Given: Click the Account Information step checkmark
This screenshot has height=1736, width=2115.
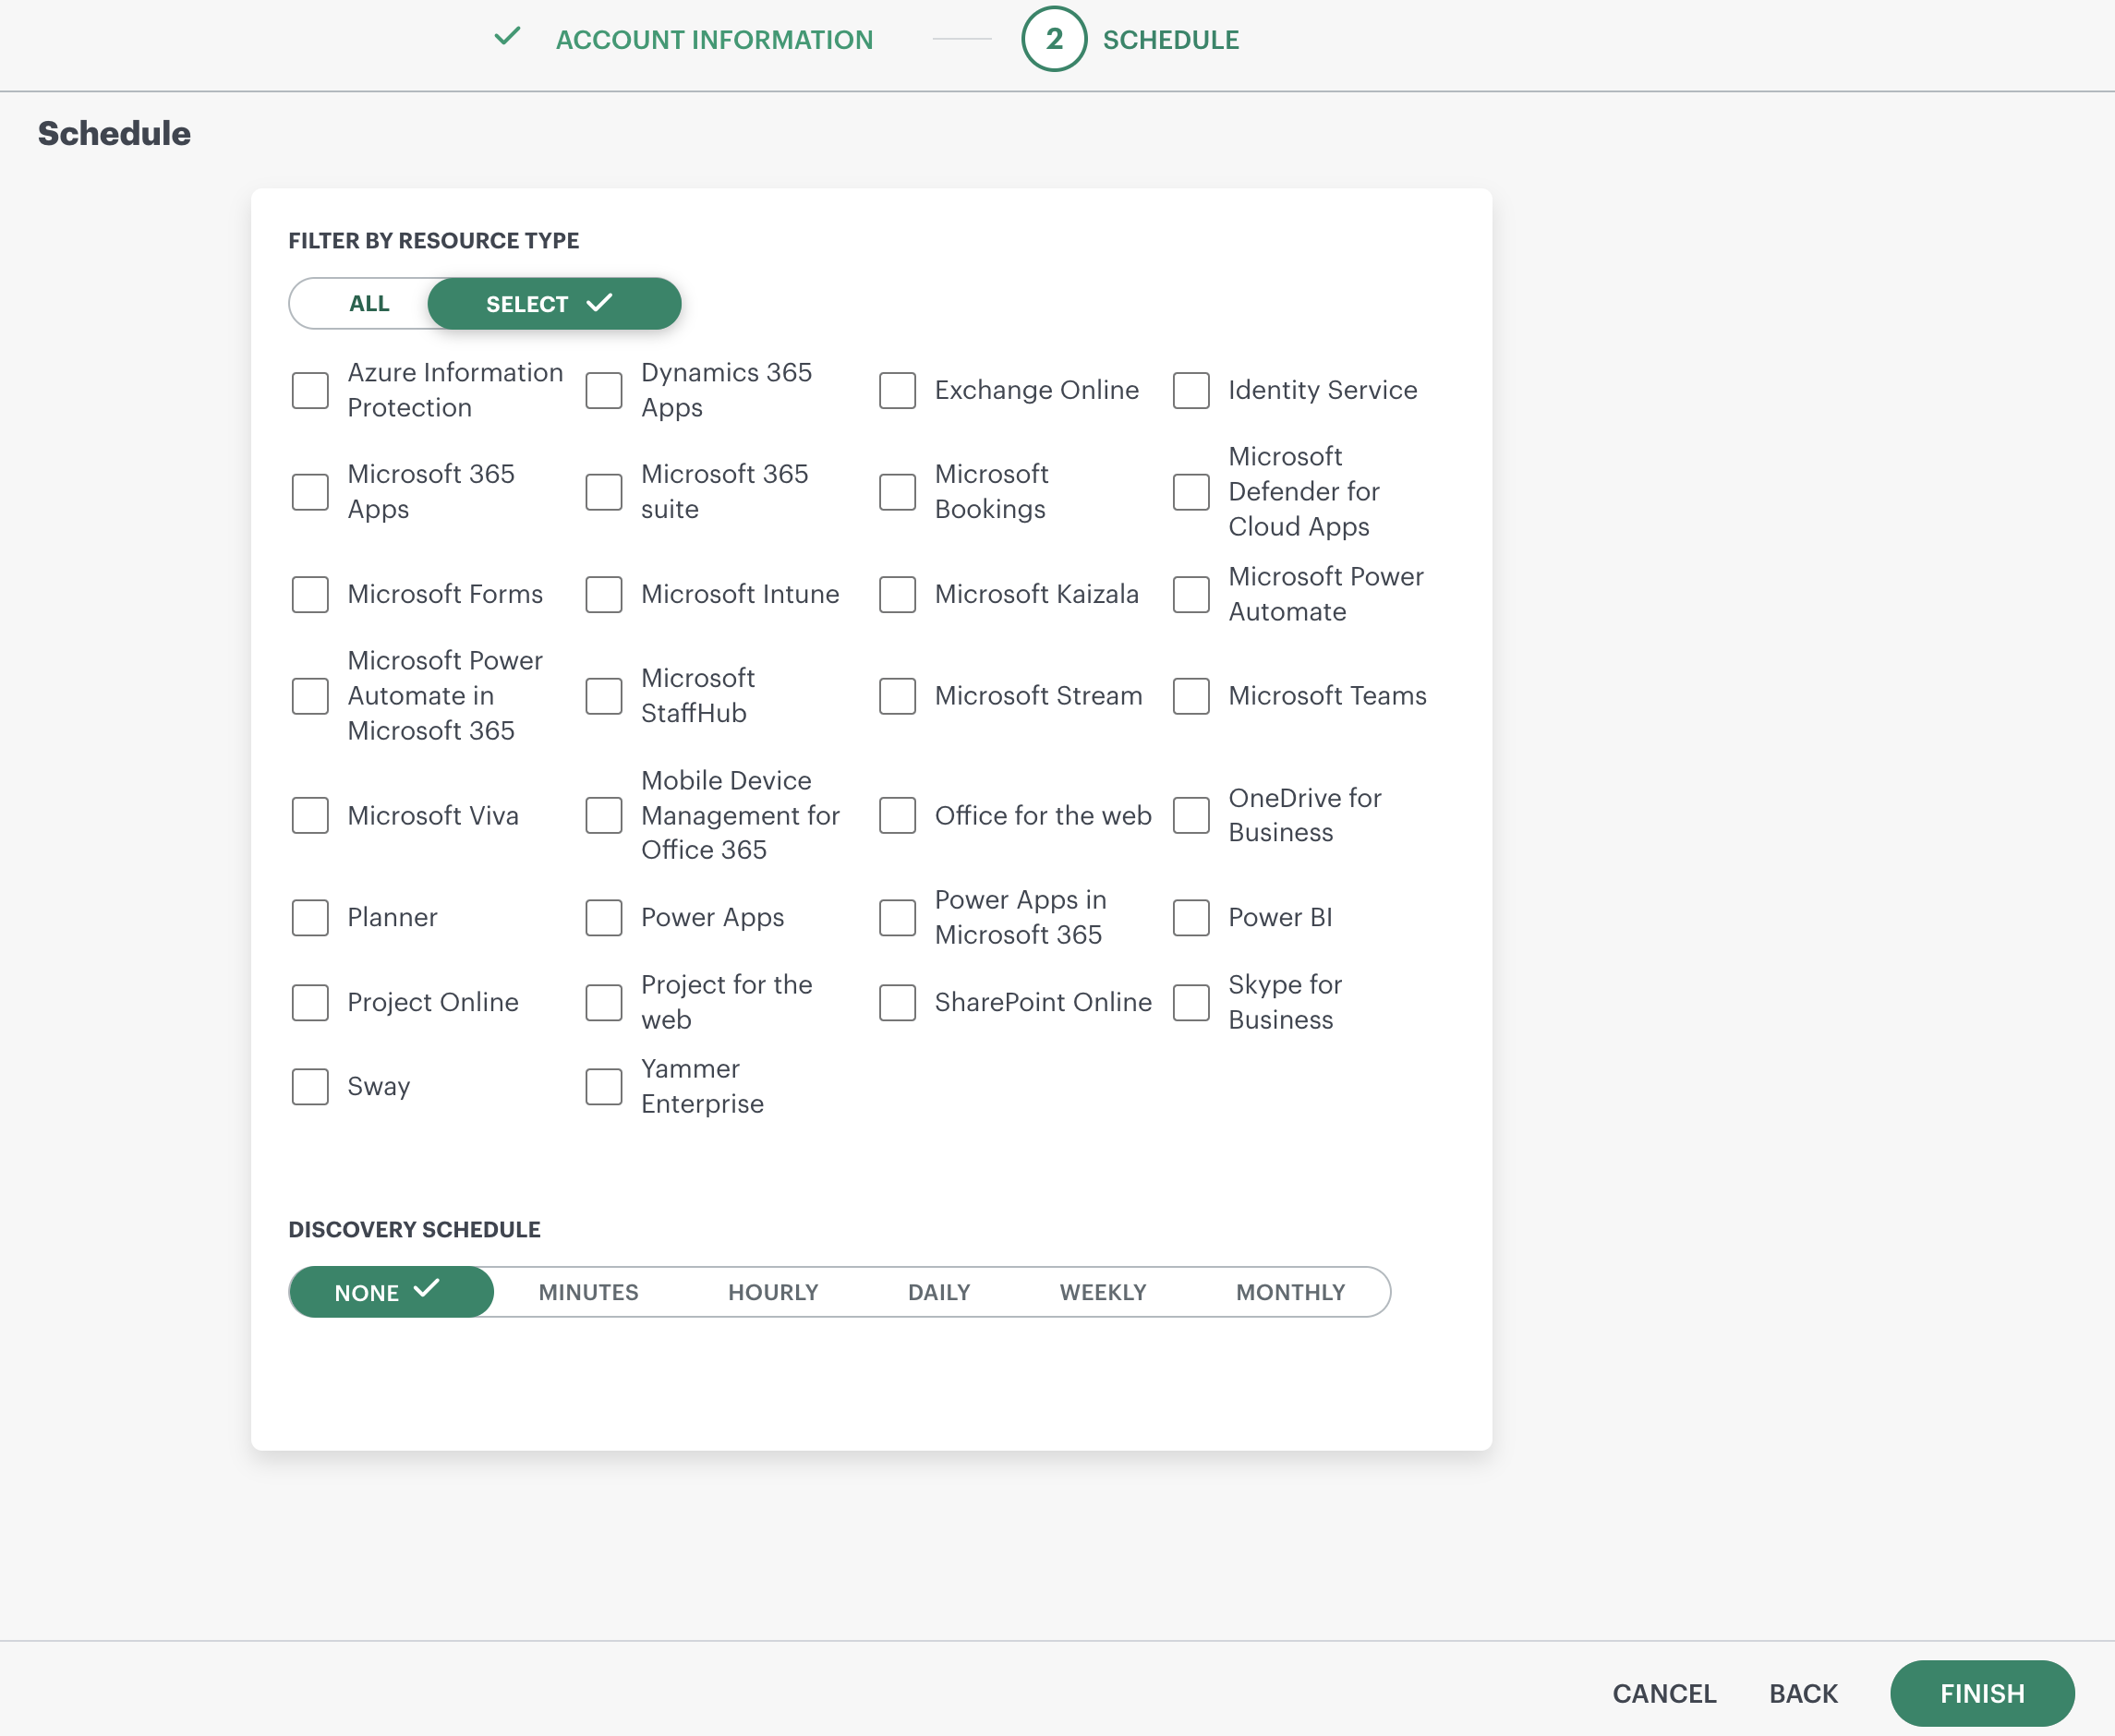Looking at the screenshot, I should (x=508, y=38).
